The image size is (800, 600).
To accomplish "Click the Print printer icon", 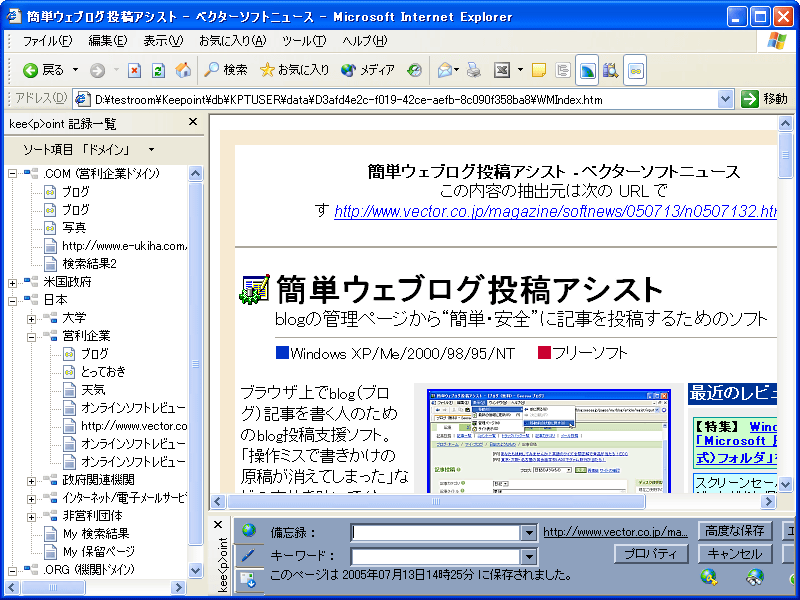I will (x=474, y=70).
